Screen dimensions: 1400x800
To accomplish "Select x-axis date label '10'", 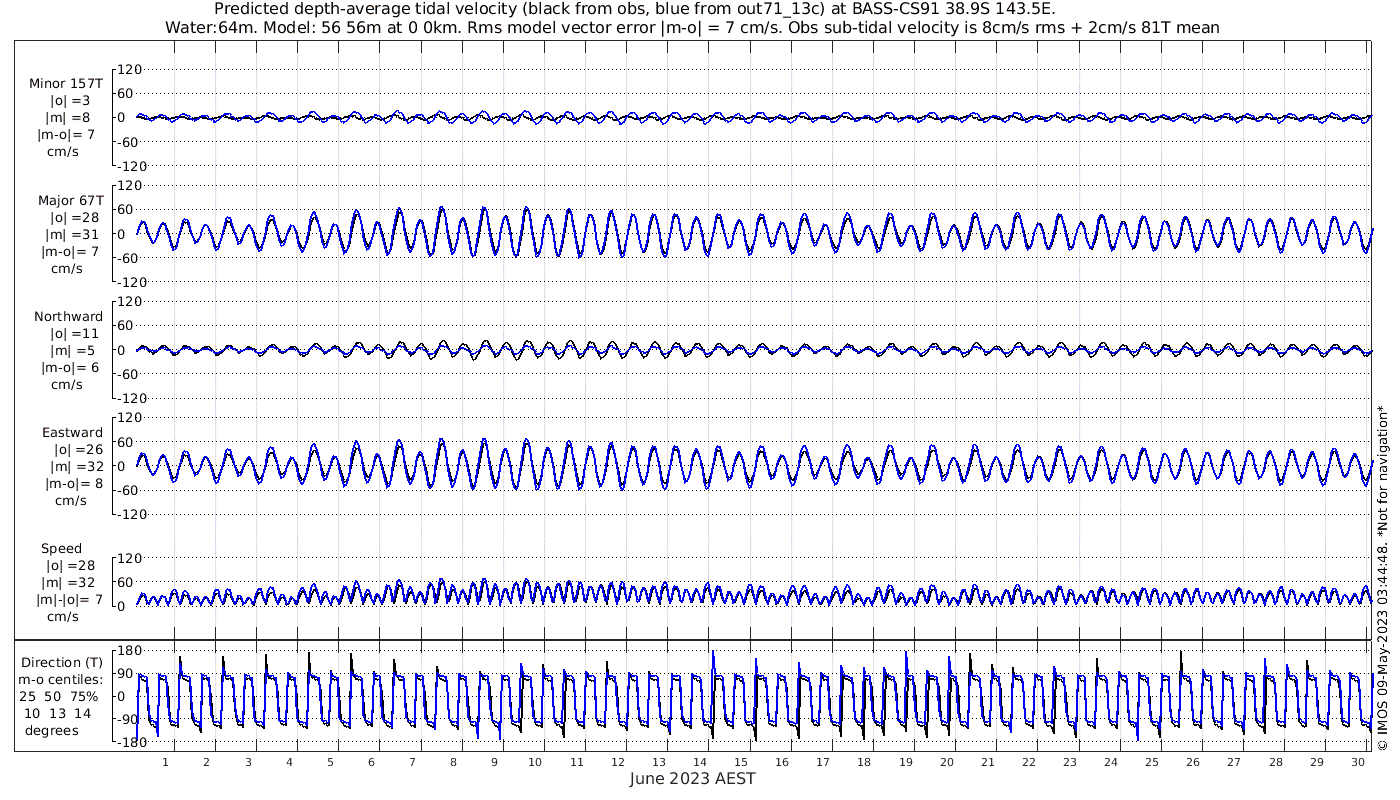I will (x=535, y=763).
